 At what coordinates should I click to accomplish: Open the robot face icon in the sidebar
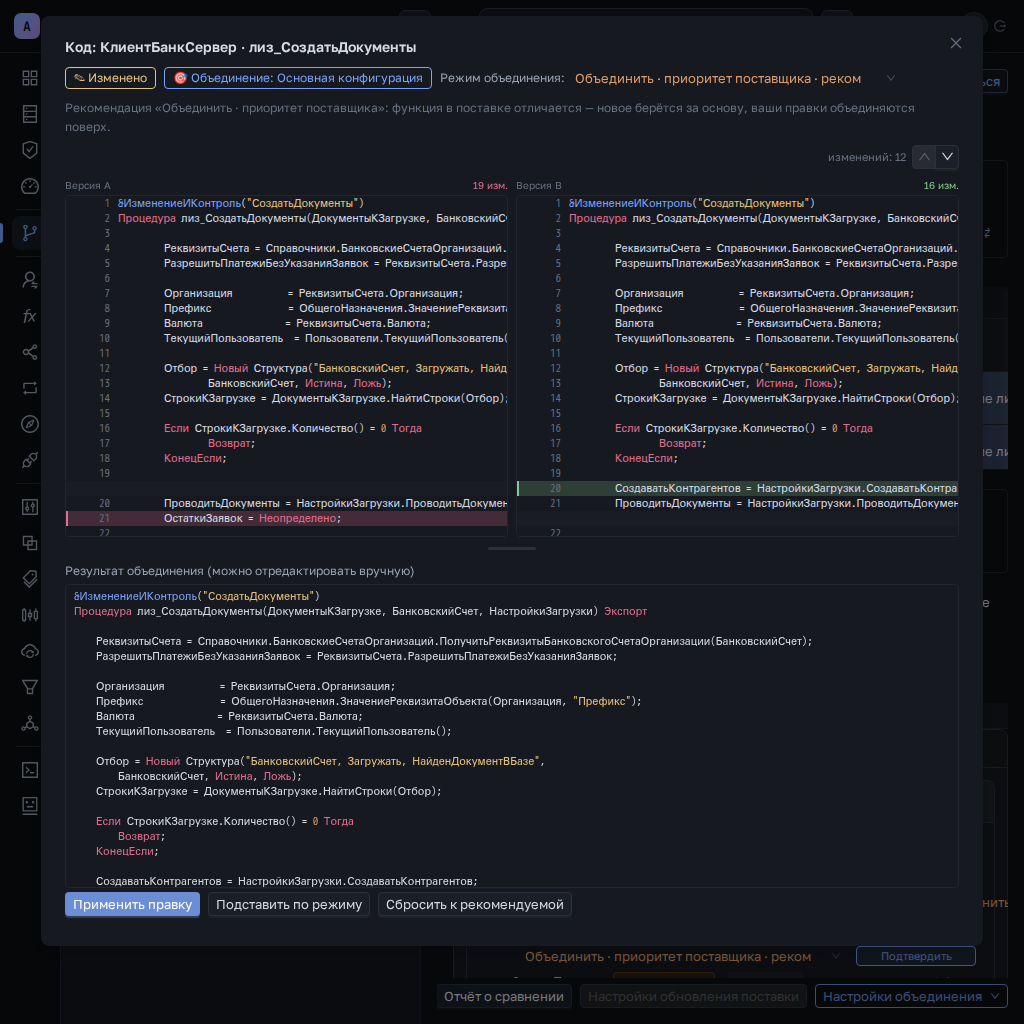[x=29, y=805]
